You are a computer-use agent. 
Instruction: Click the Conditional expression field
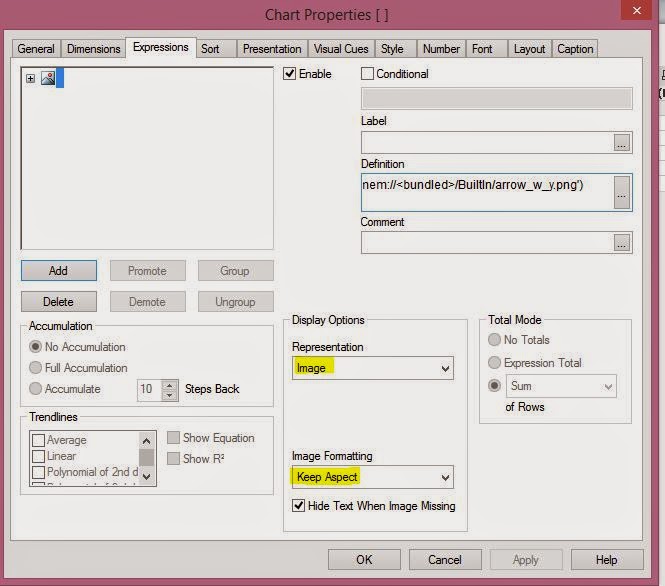click(497, 98)
